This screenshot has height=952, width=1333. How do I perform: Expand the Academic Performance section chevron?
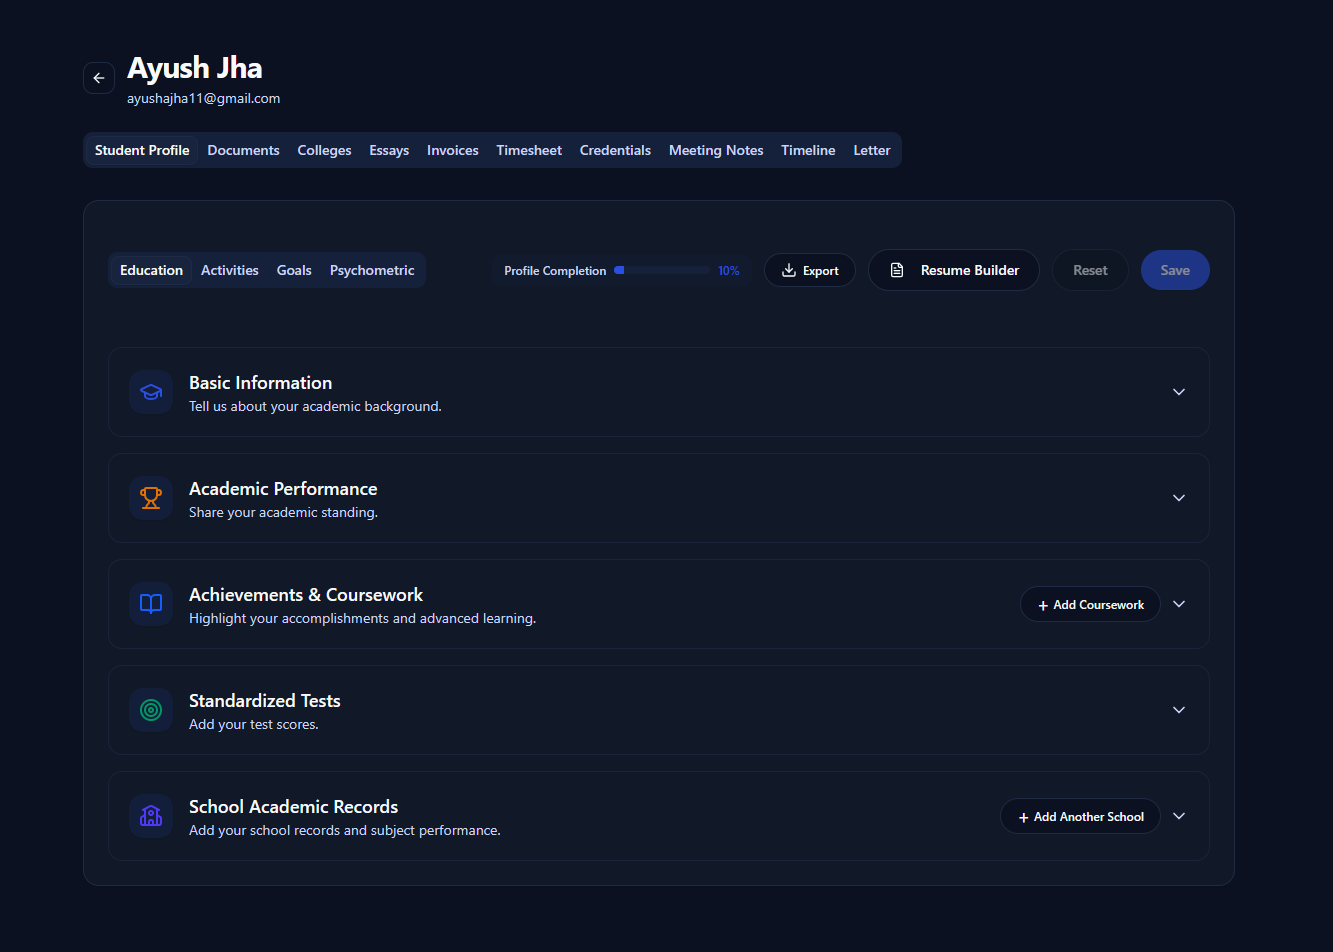click(x=1179, y=498)
